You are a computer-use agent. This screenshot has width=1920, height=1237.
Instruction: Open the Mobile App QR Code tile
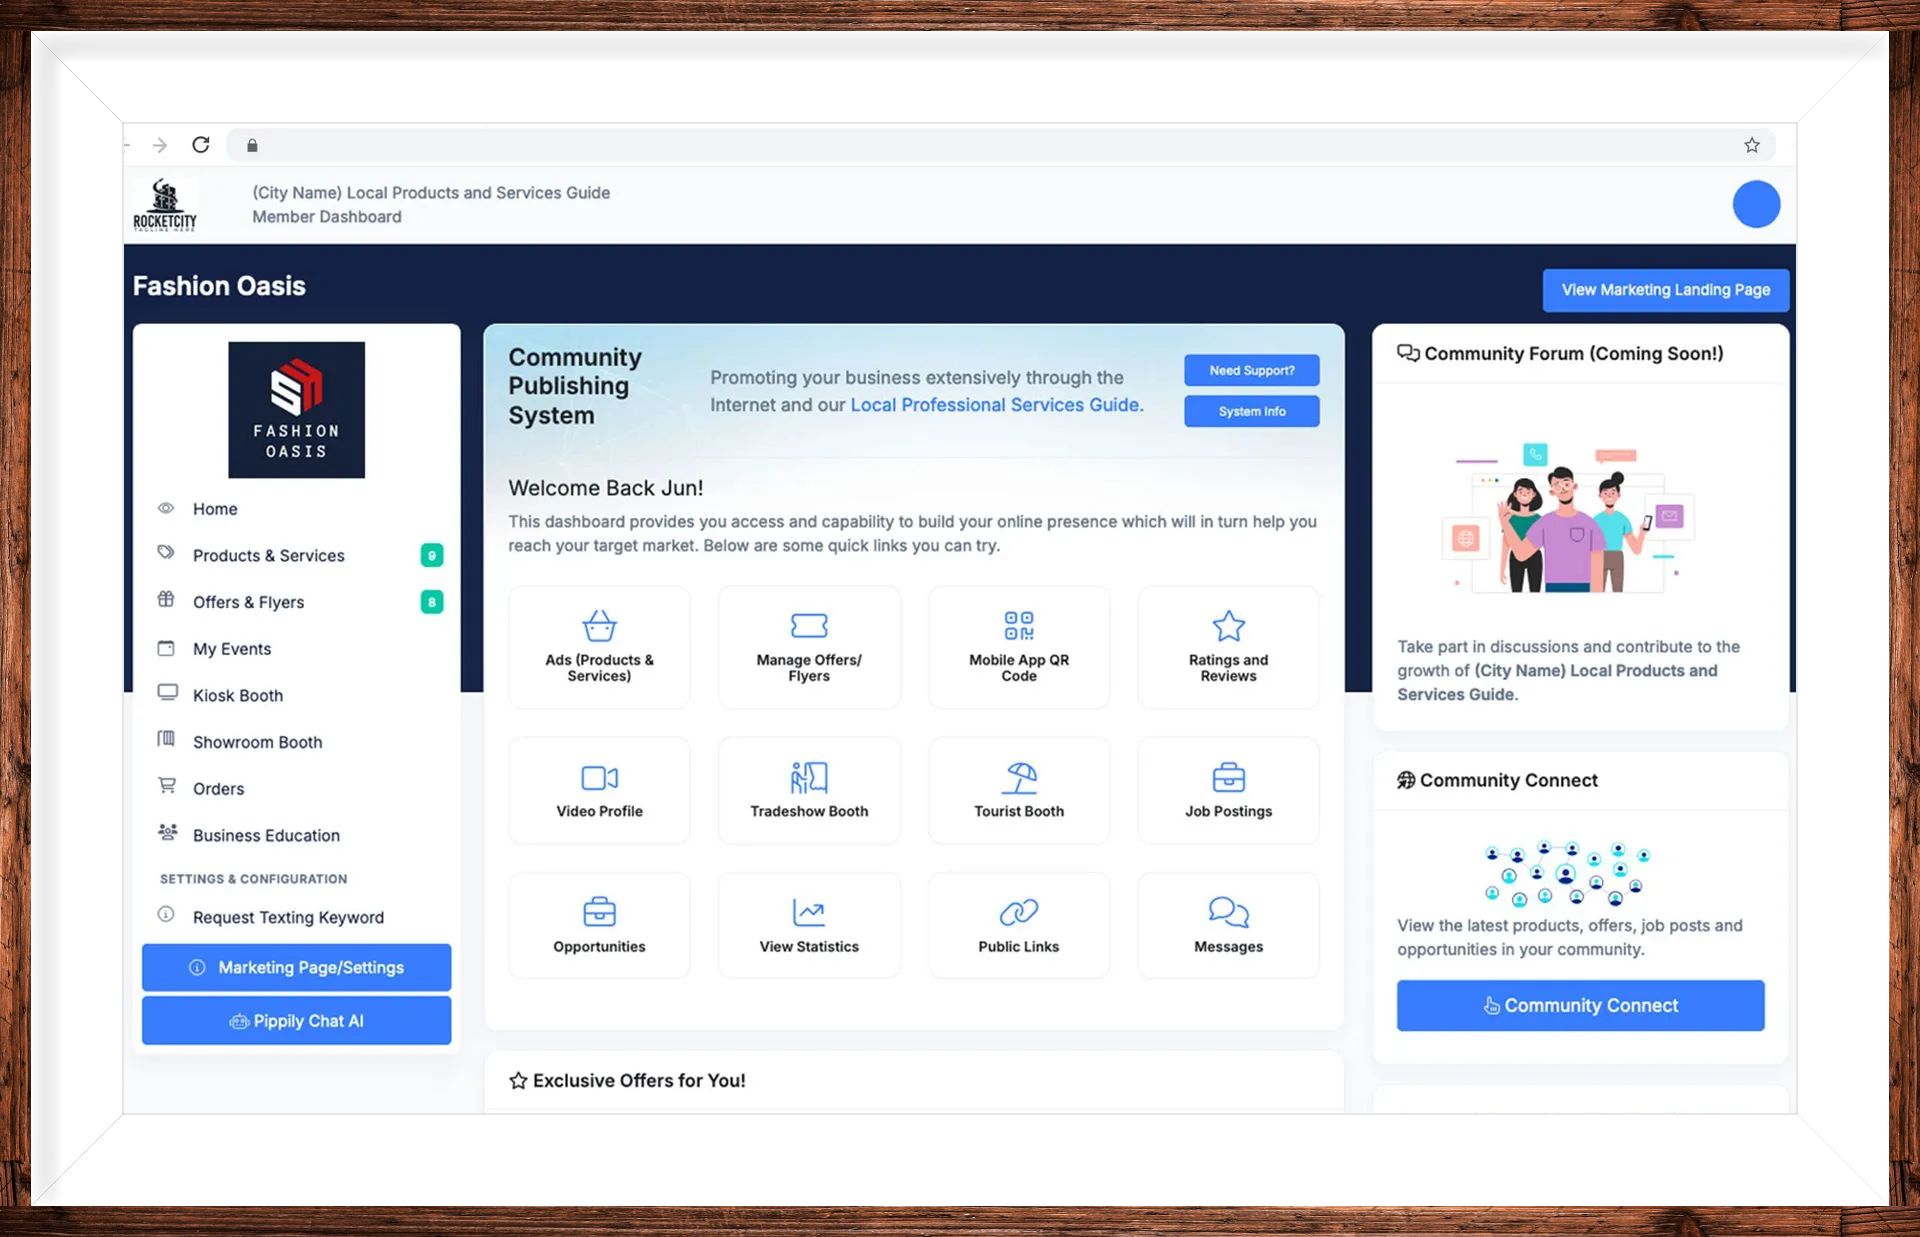click(x=1018, y=646)
